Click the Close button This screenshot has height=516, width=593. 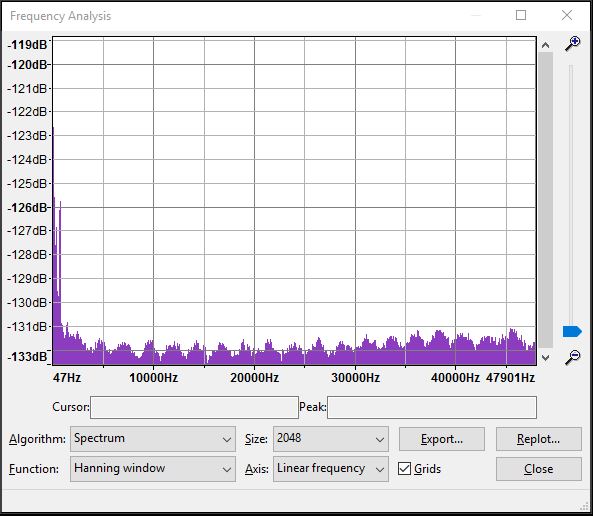click(539, 469)
